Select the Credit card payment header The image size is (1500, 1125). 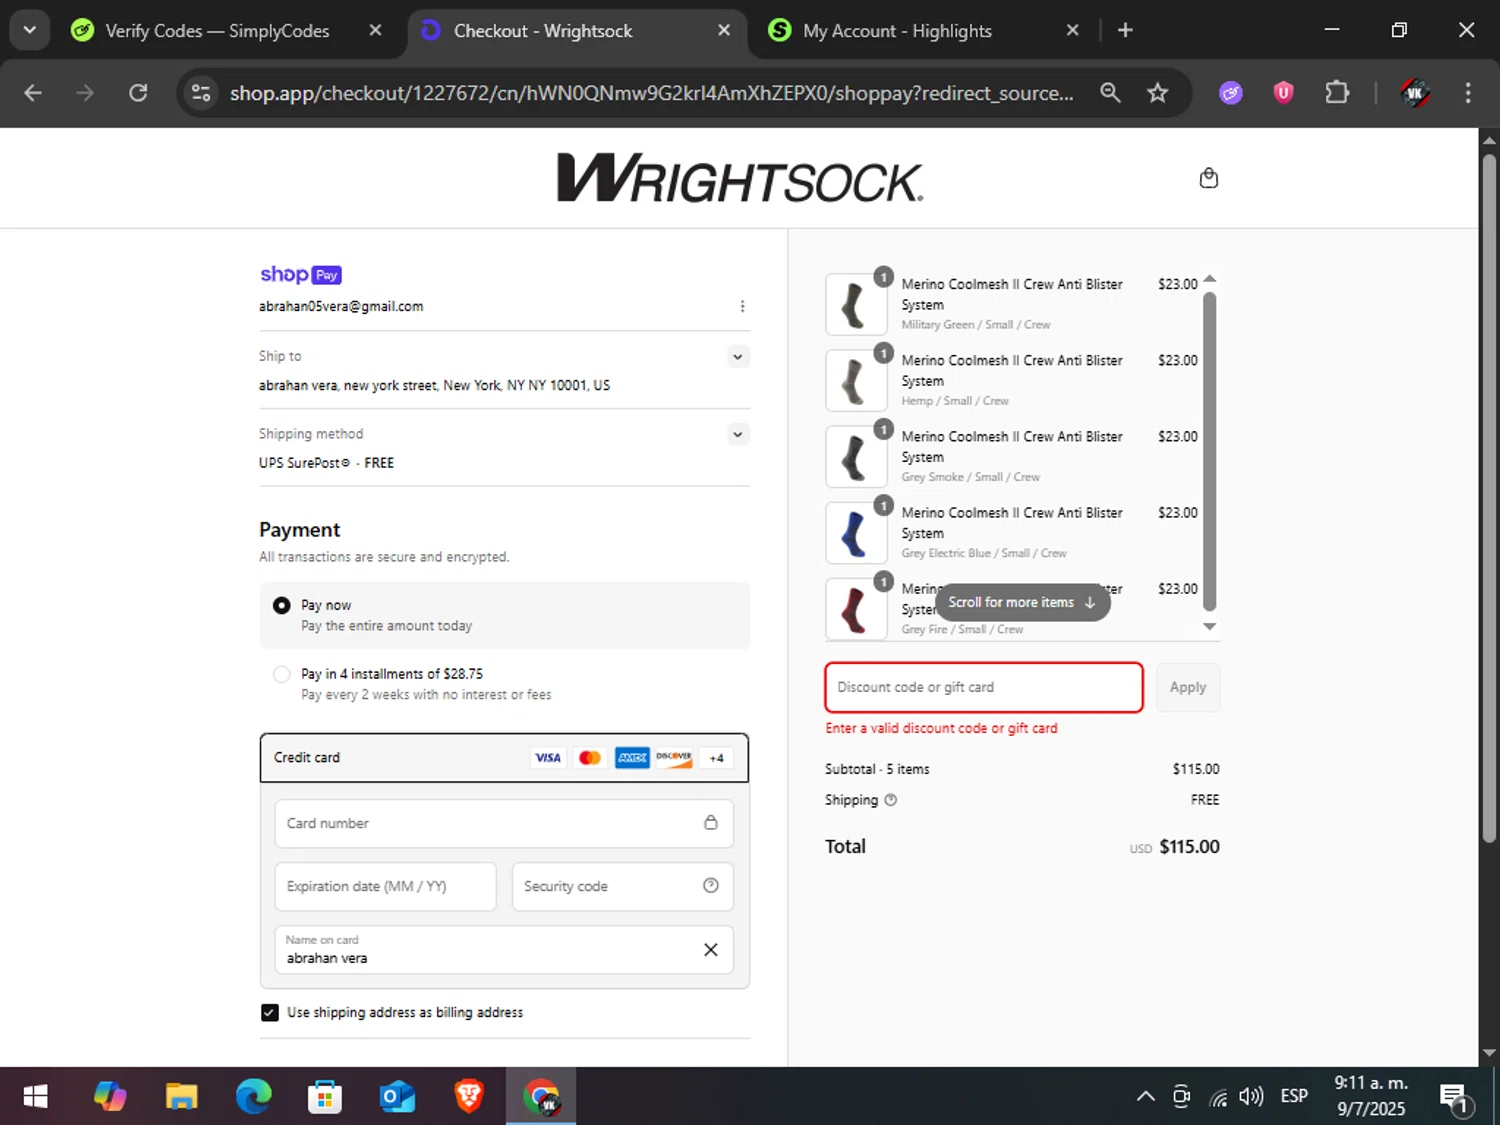point(504,757)
